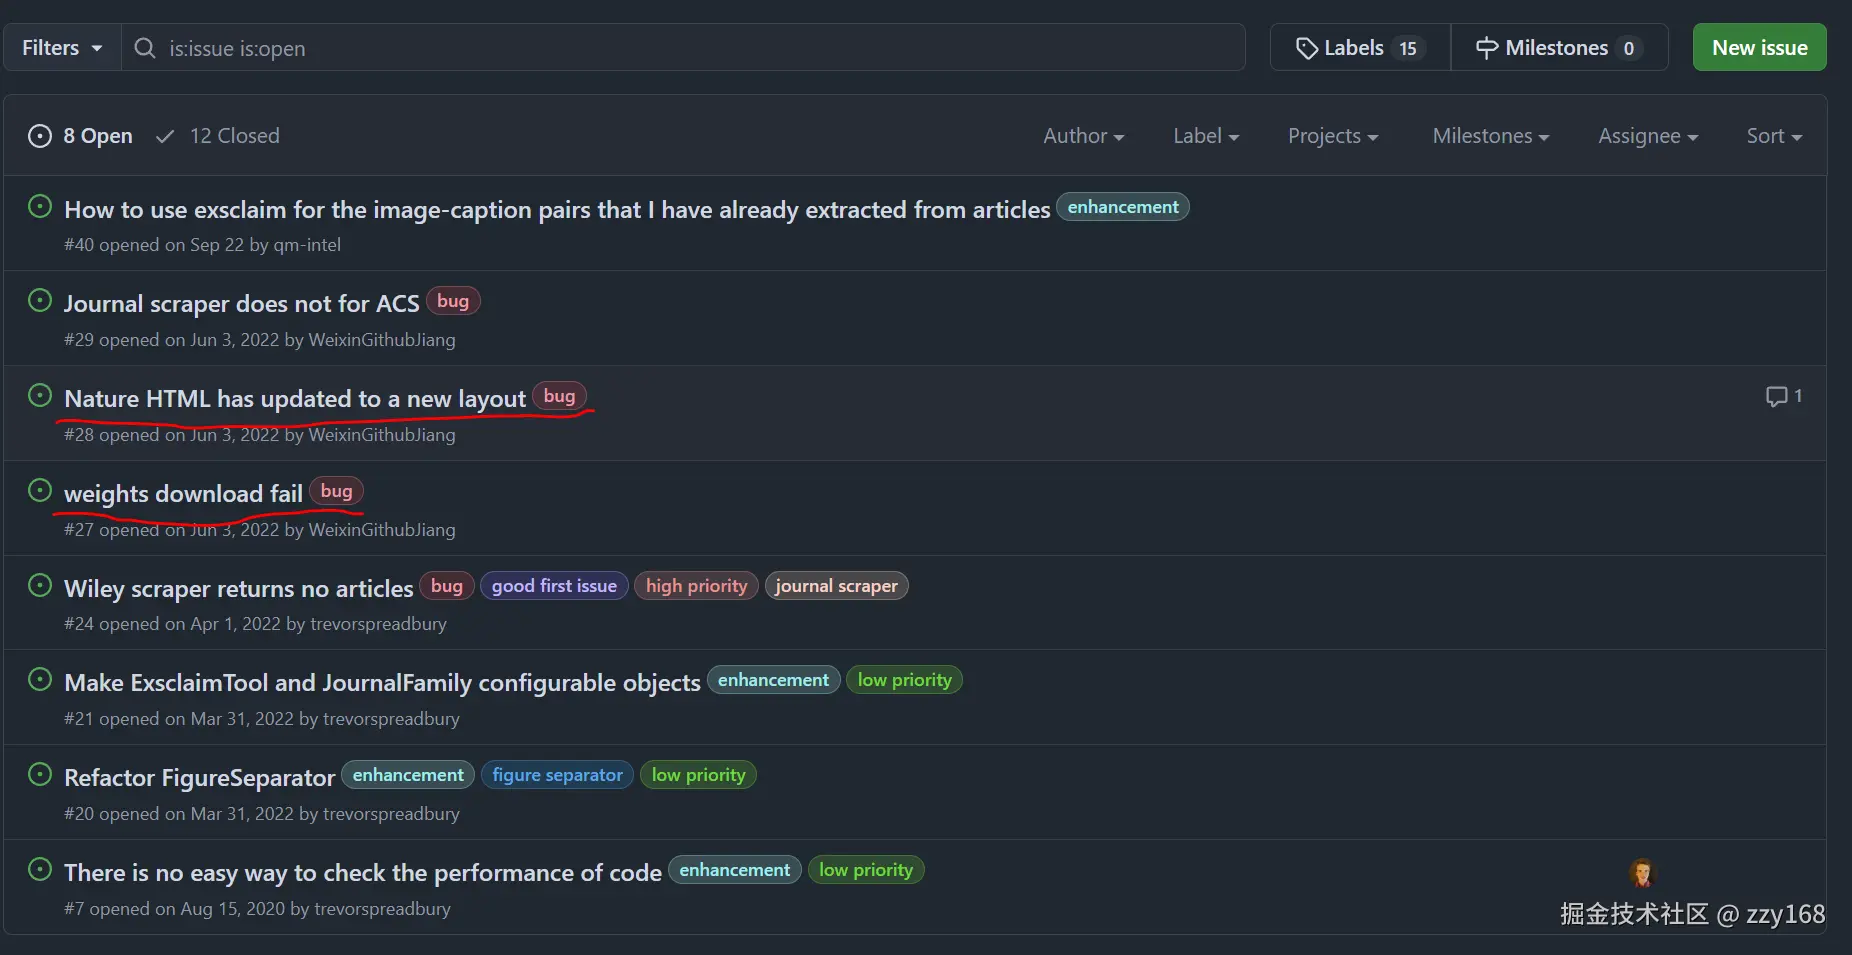The image size is (1852, 955).
Task: Click the 'good first issue' label
Action: [554, 586]
